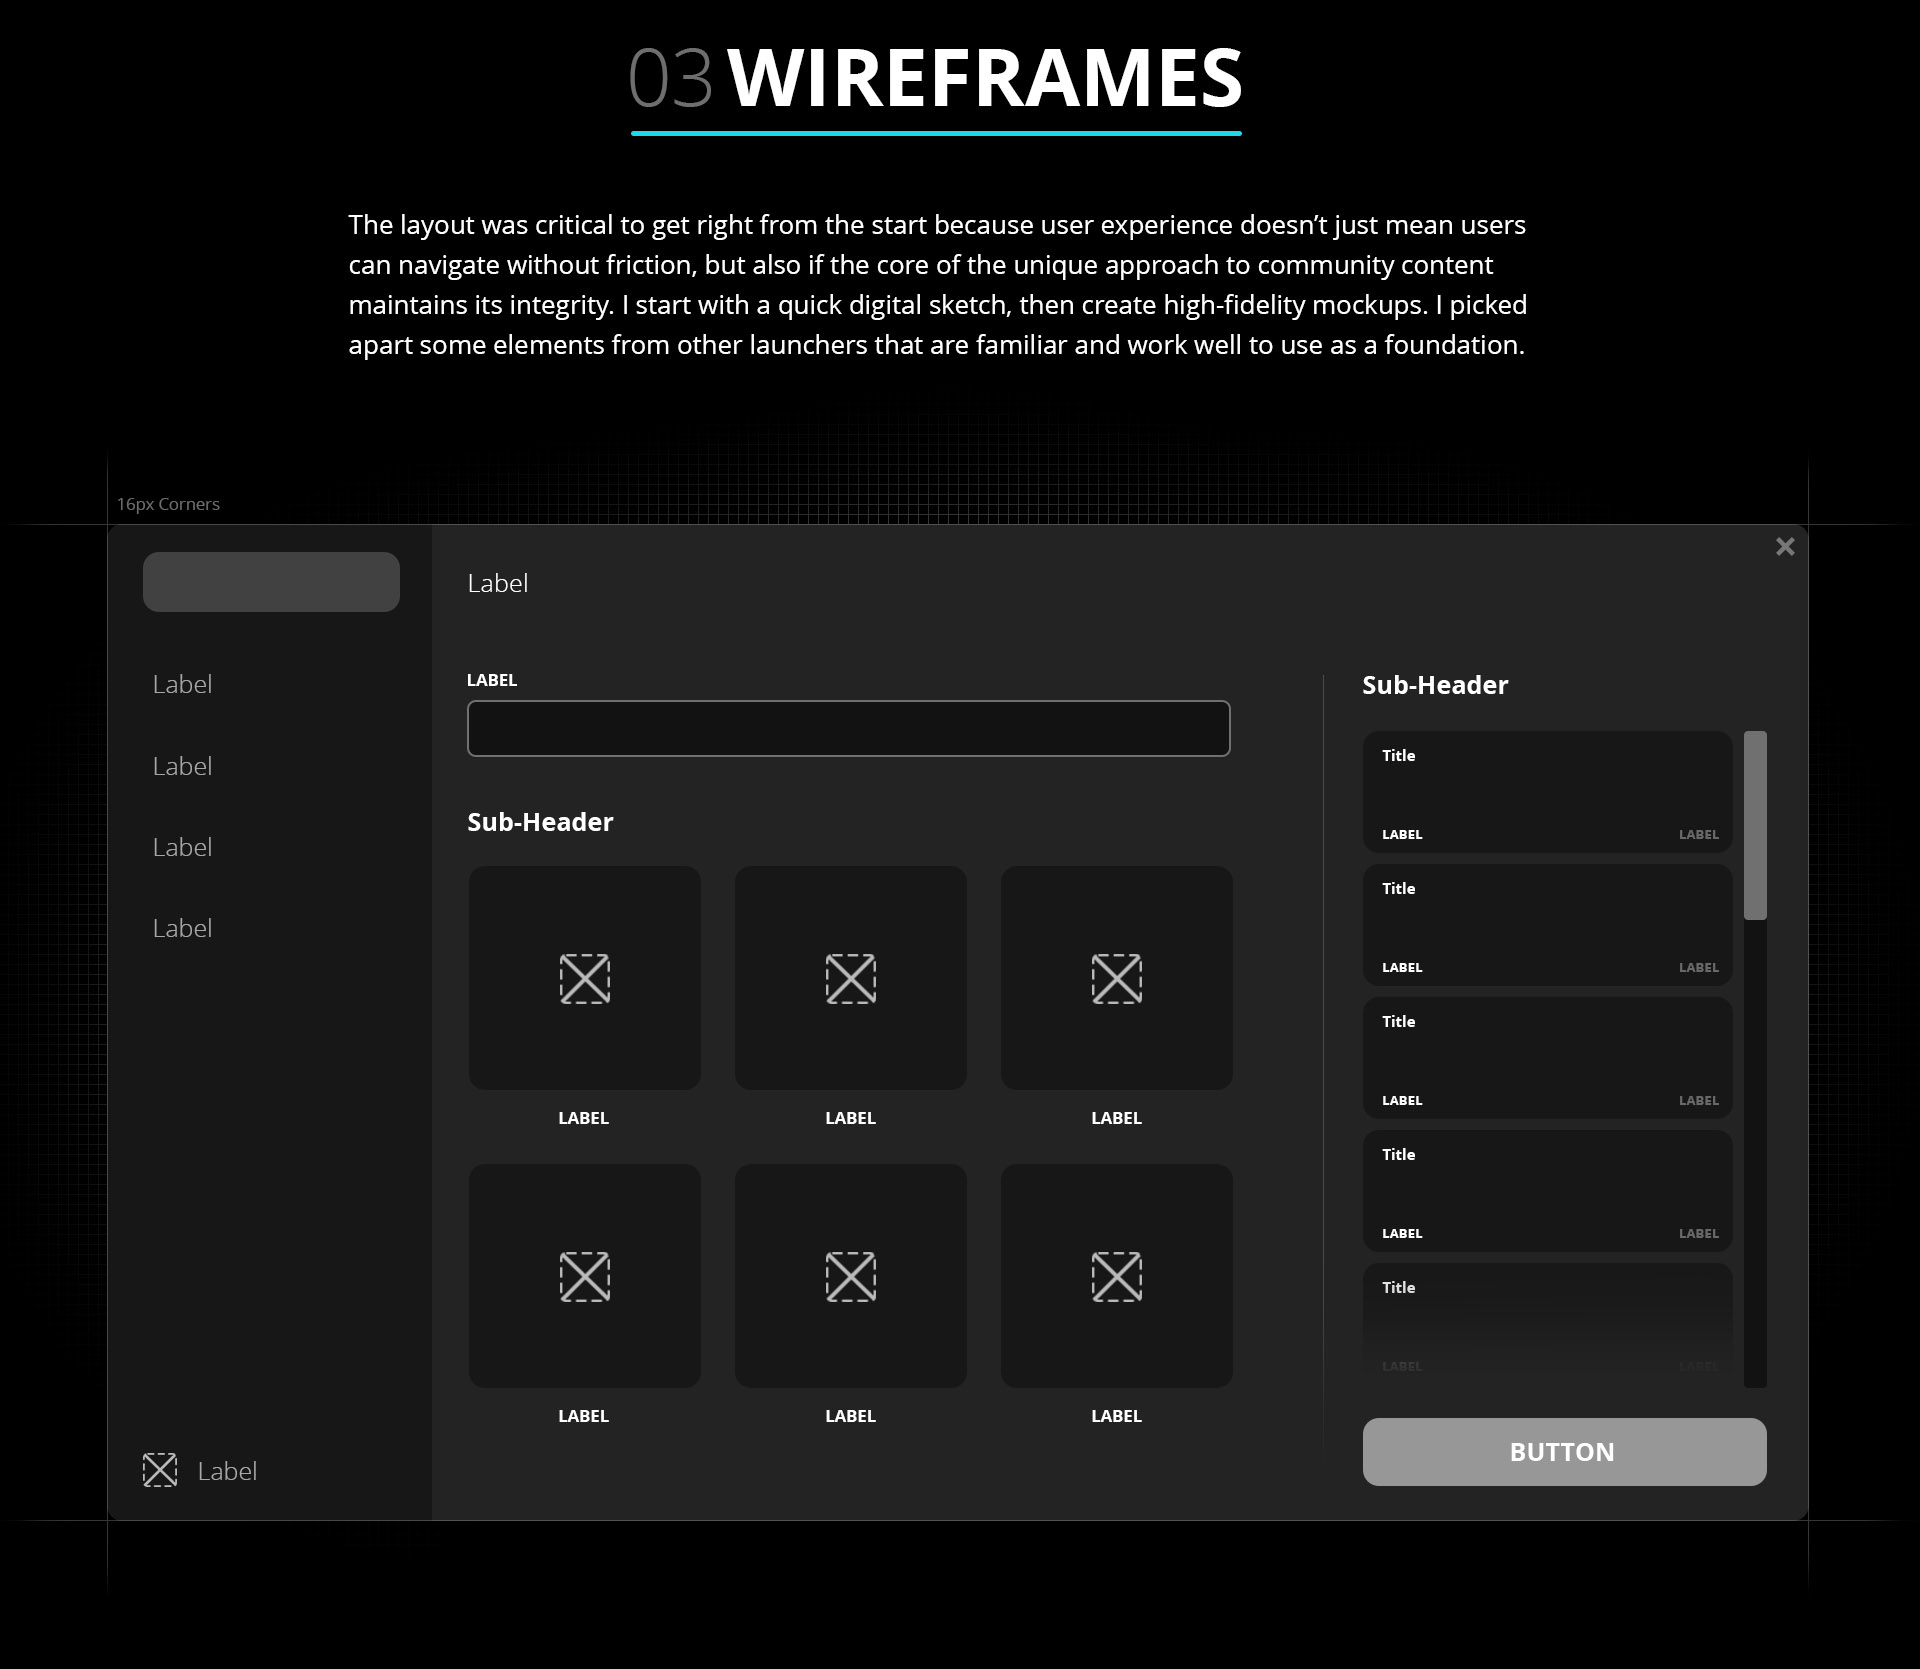1920x1669 pixels.
Task: Click the fourth Label entry in the sidebar
Action: click(x=183, y=928)
